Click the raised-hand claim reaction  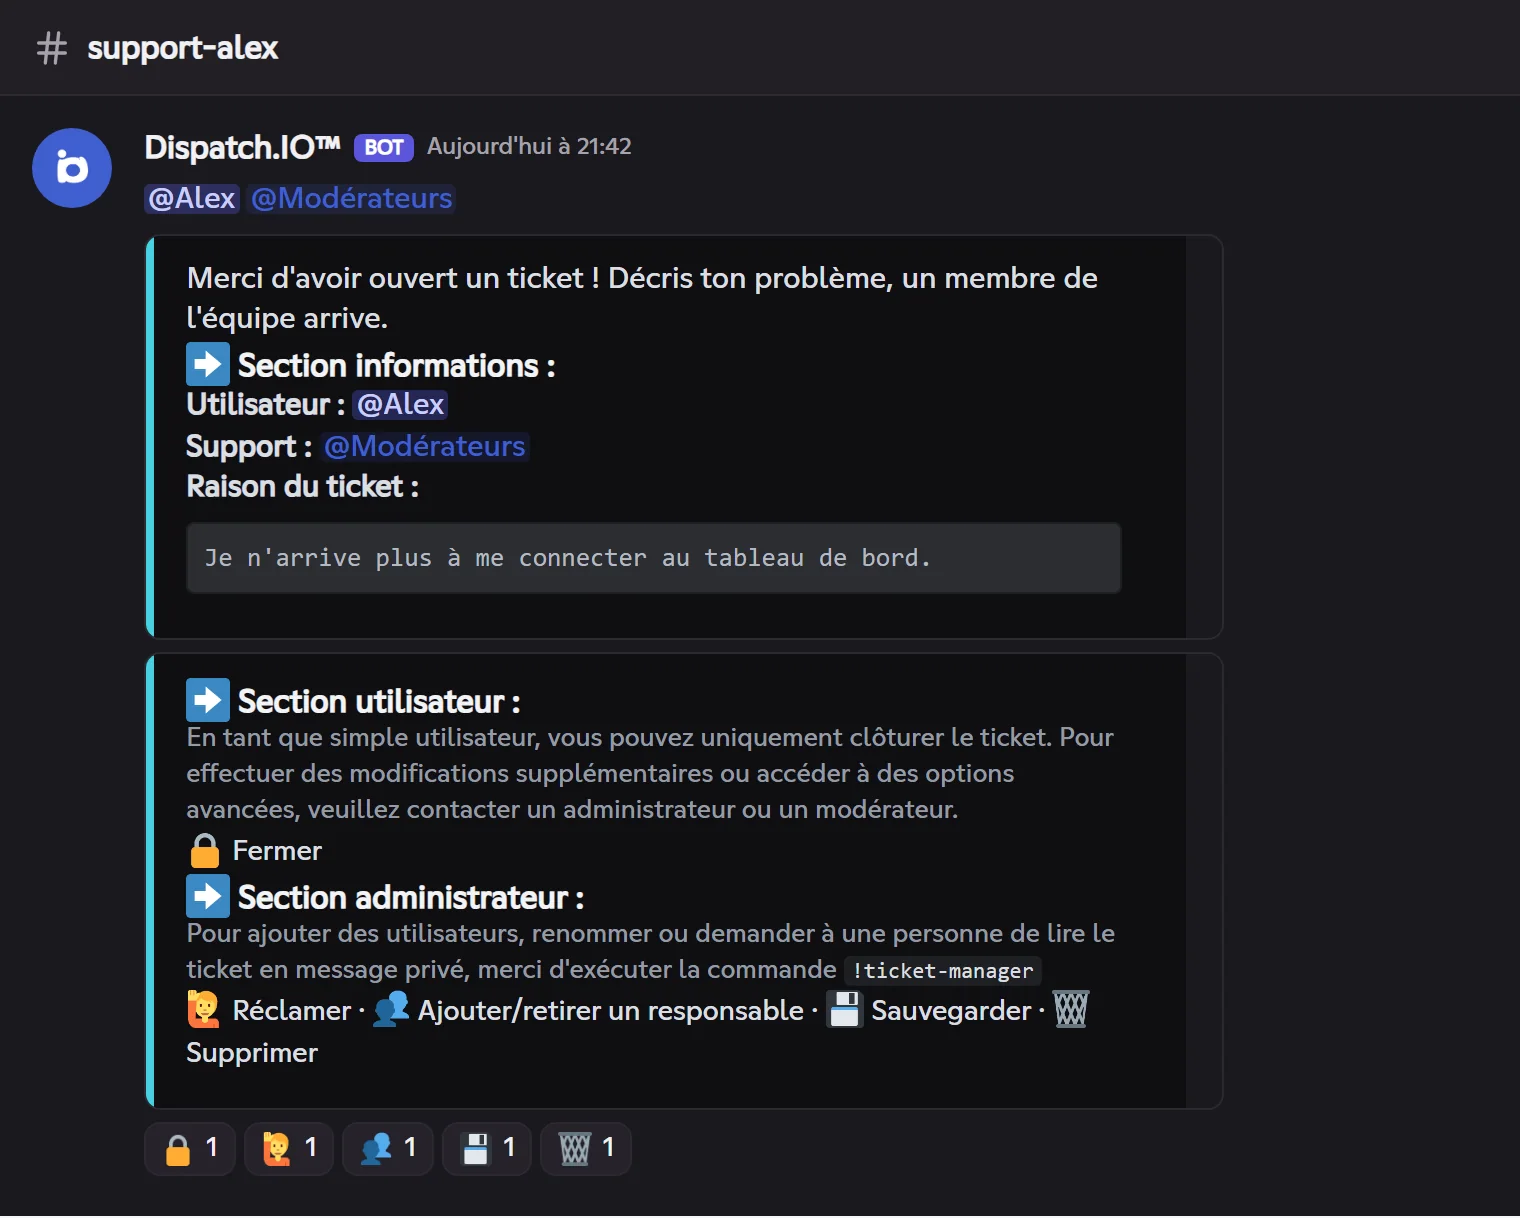point(289,1148)
